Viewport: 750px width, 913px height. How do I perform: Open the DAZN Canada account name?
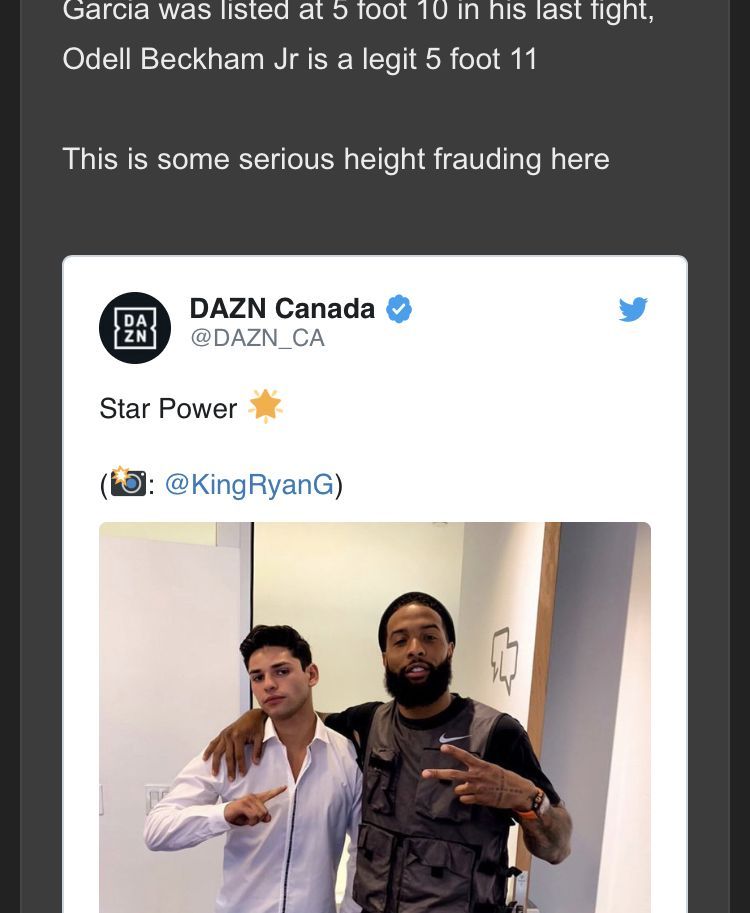coord(282,308)
